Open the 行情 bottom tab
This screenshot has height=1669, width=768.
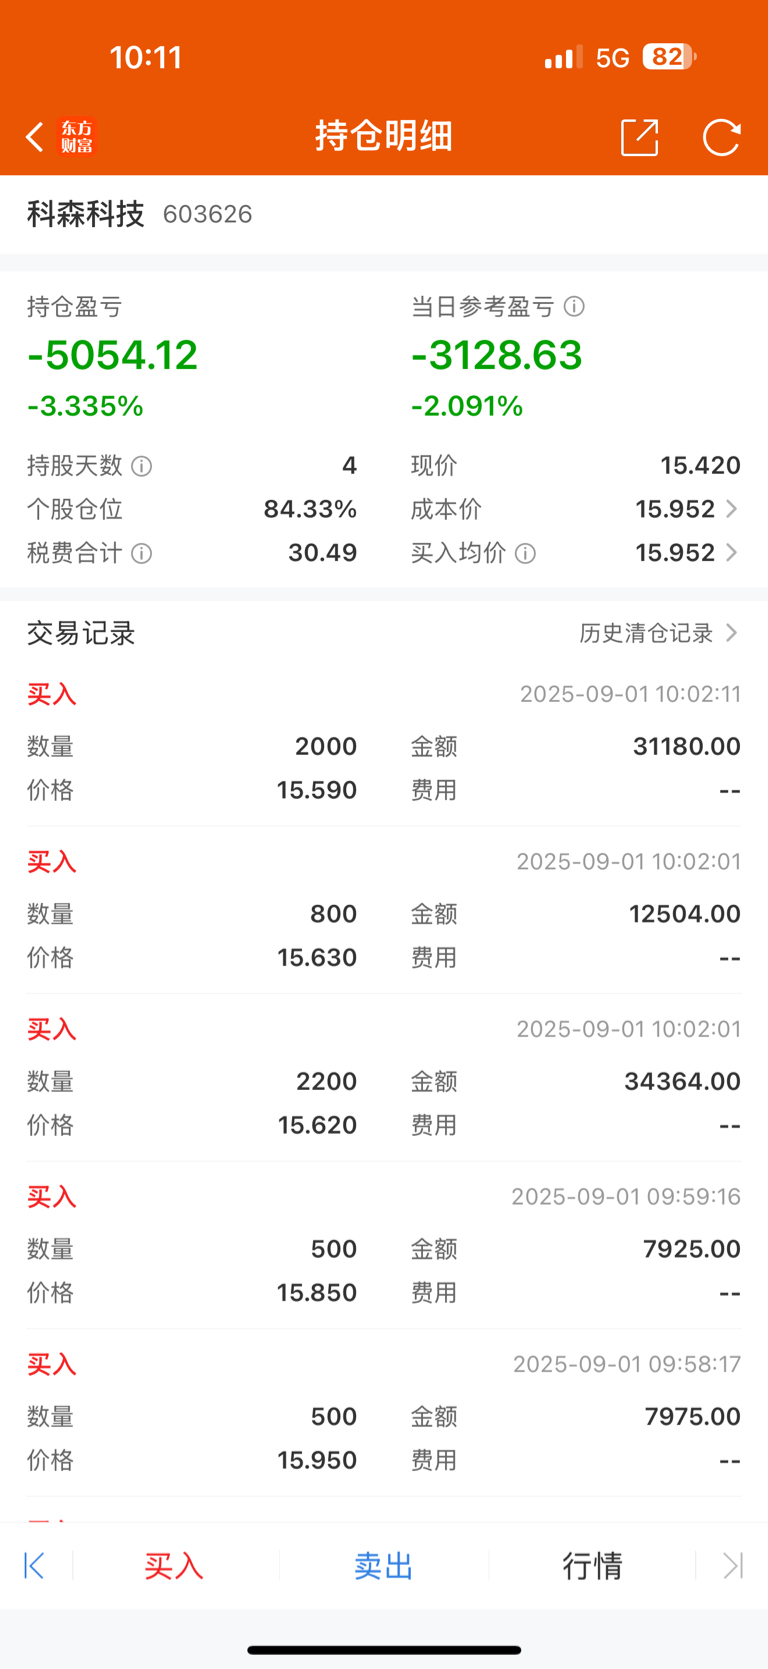point(592,1565)
